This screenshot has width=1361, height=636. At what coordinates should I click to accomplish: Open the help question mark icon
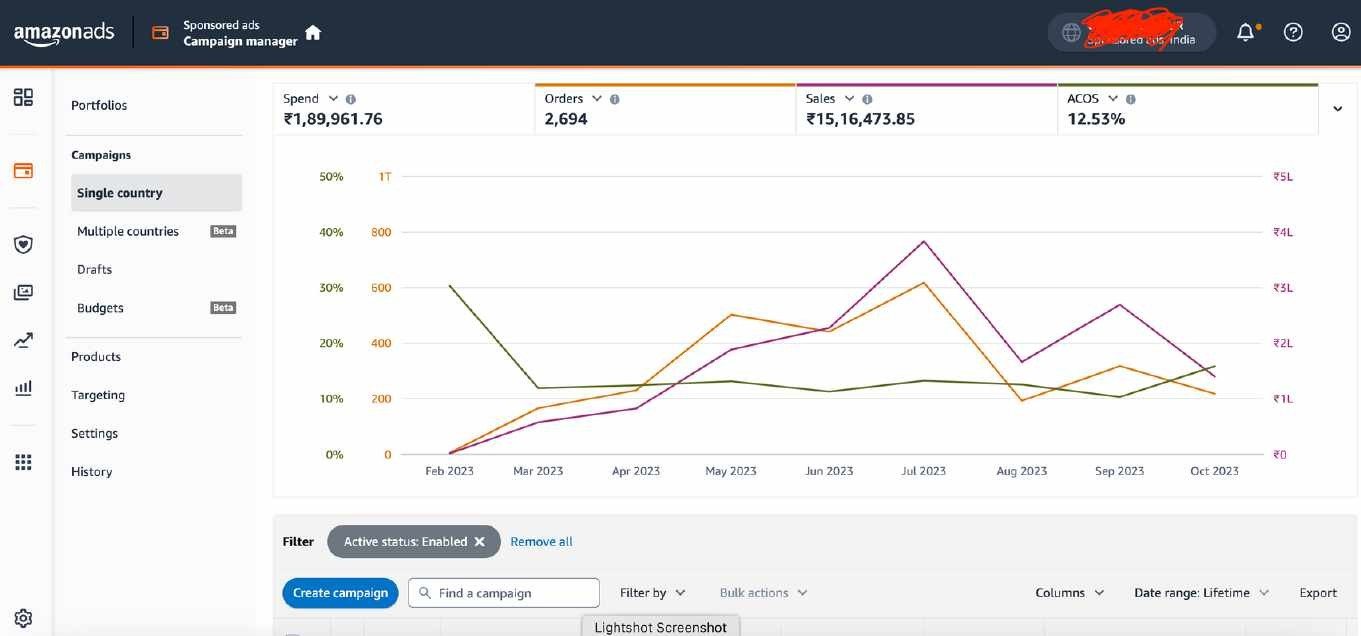tap(1293, 33)
